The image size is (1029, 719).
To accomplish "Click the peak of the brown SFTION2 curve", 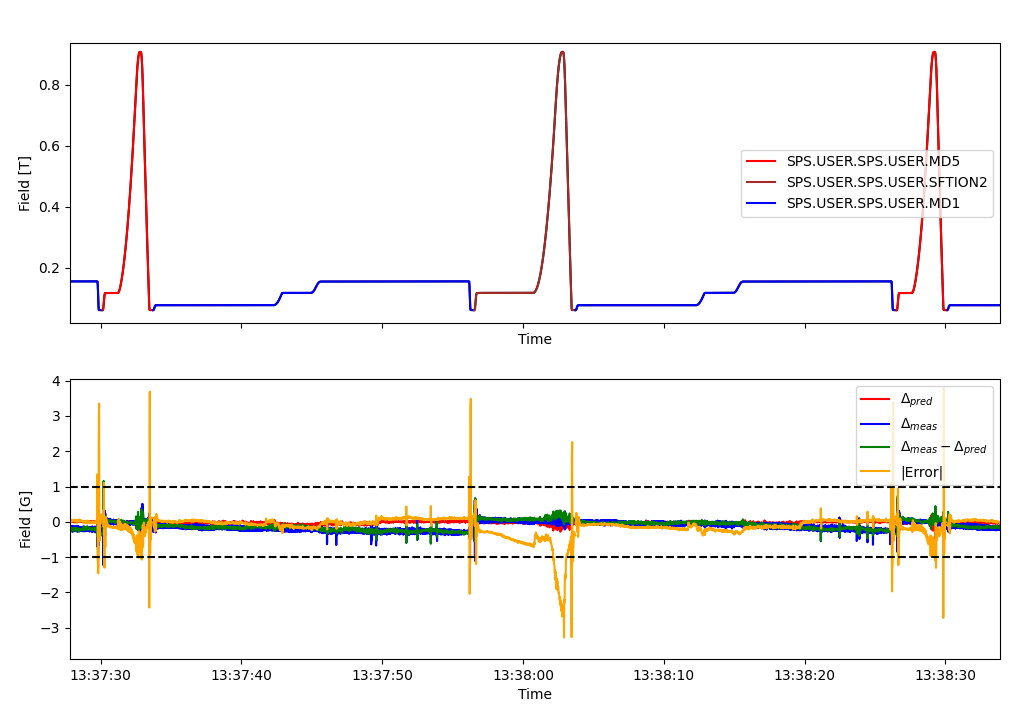I will pos(562,53).
